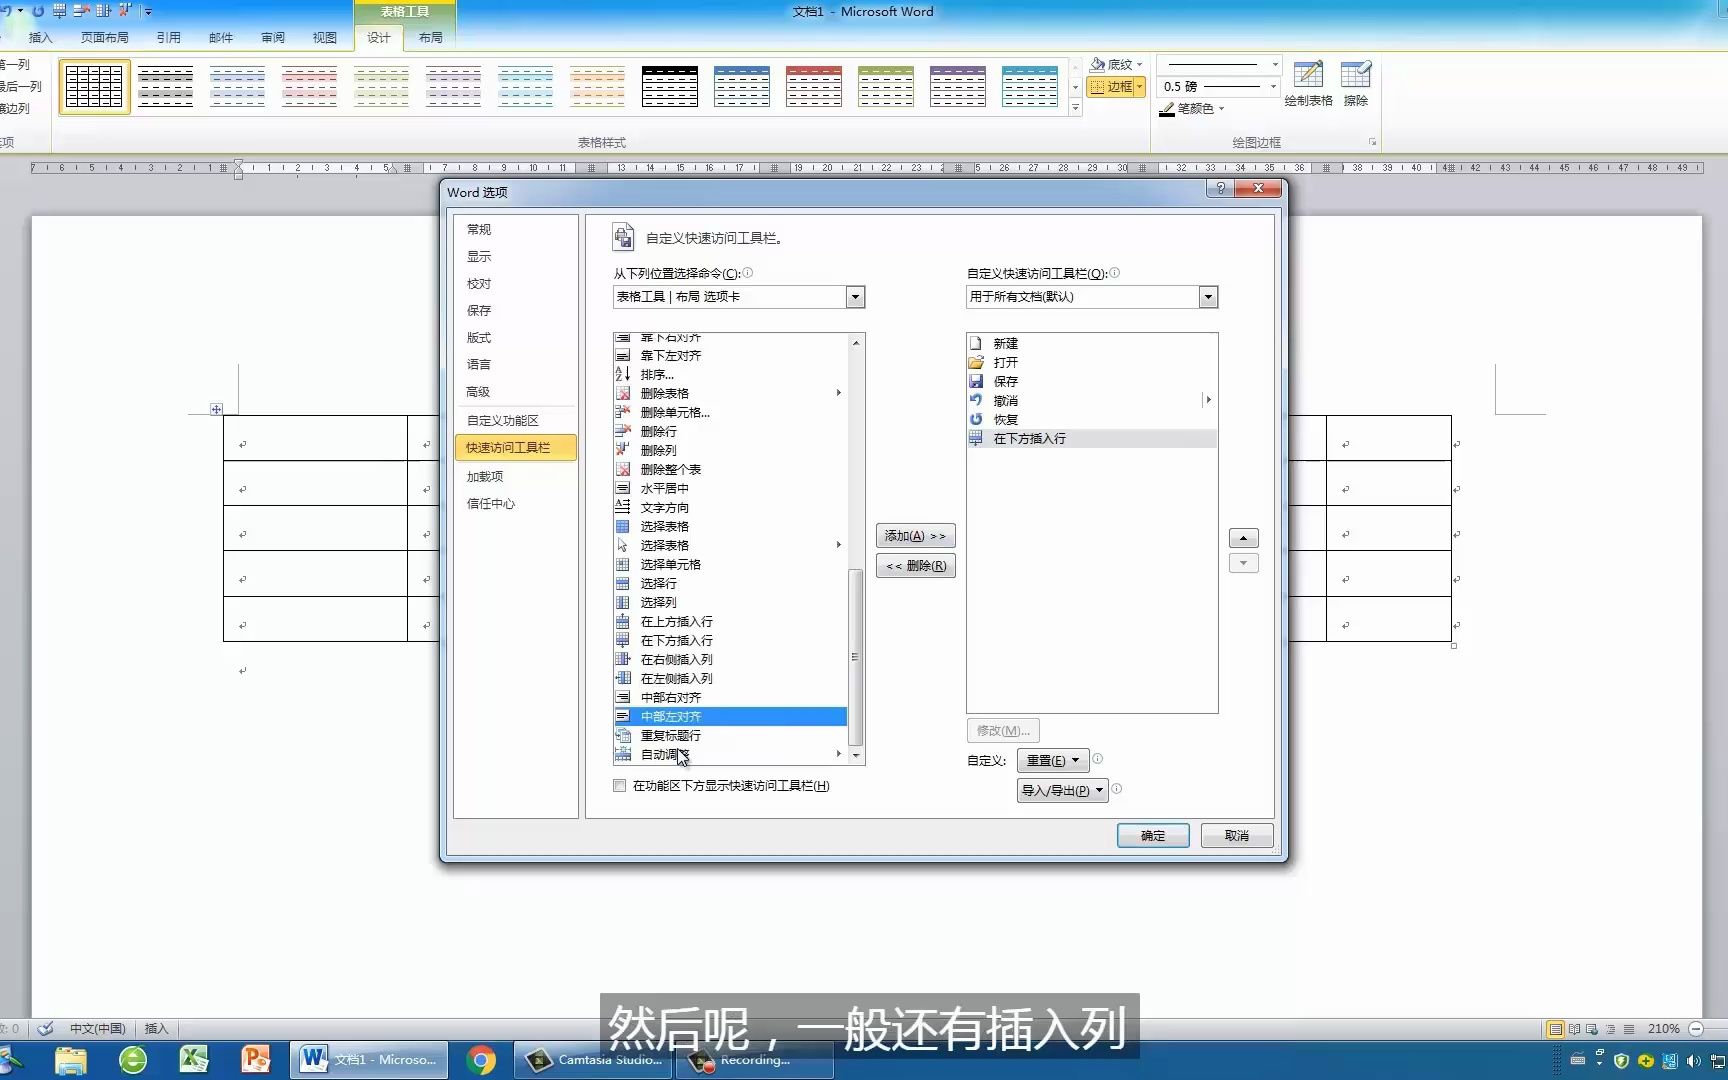Click the << 删除(R) button

916,566
